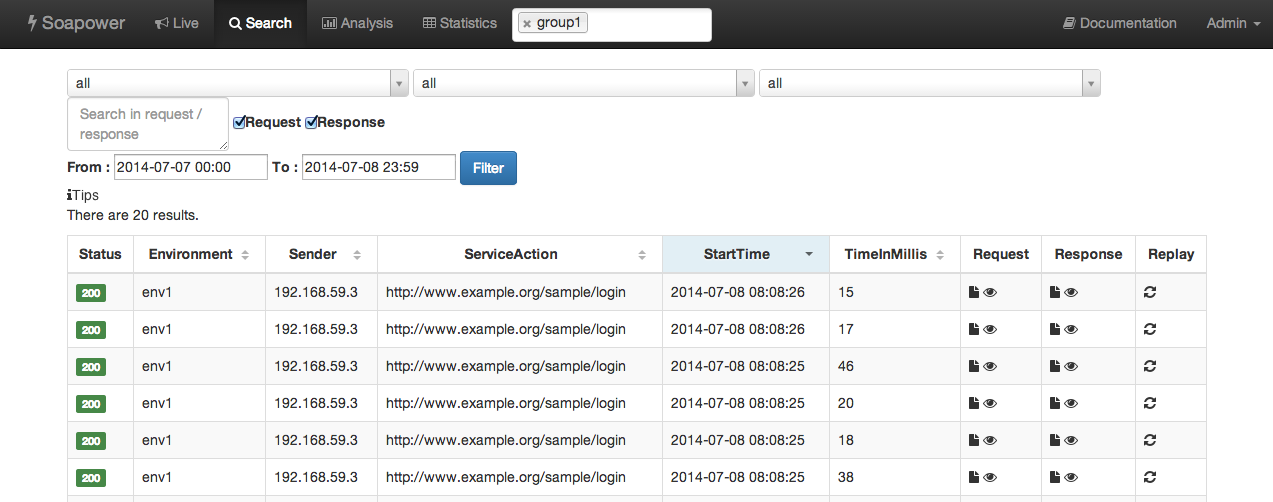The image size is (1273, 502).
Task: Open the Admin dropdown menu
Action: coord(1233,23)
